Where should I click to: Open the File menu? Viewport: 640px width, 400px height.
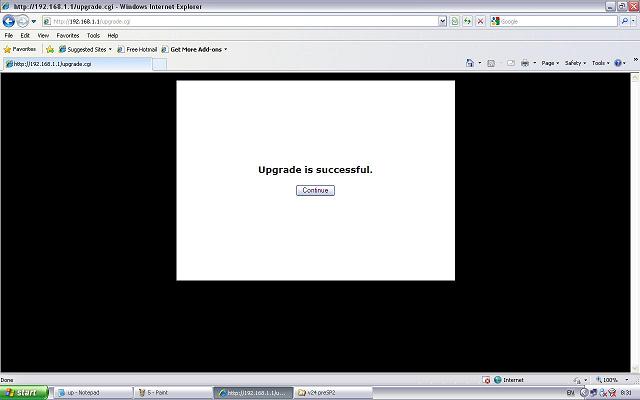[9, 36]
